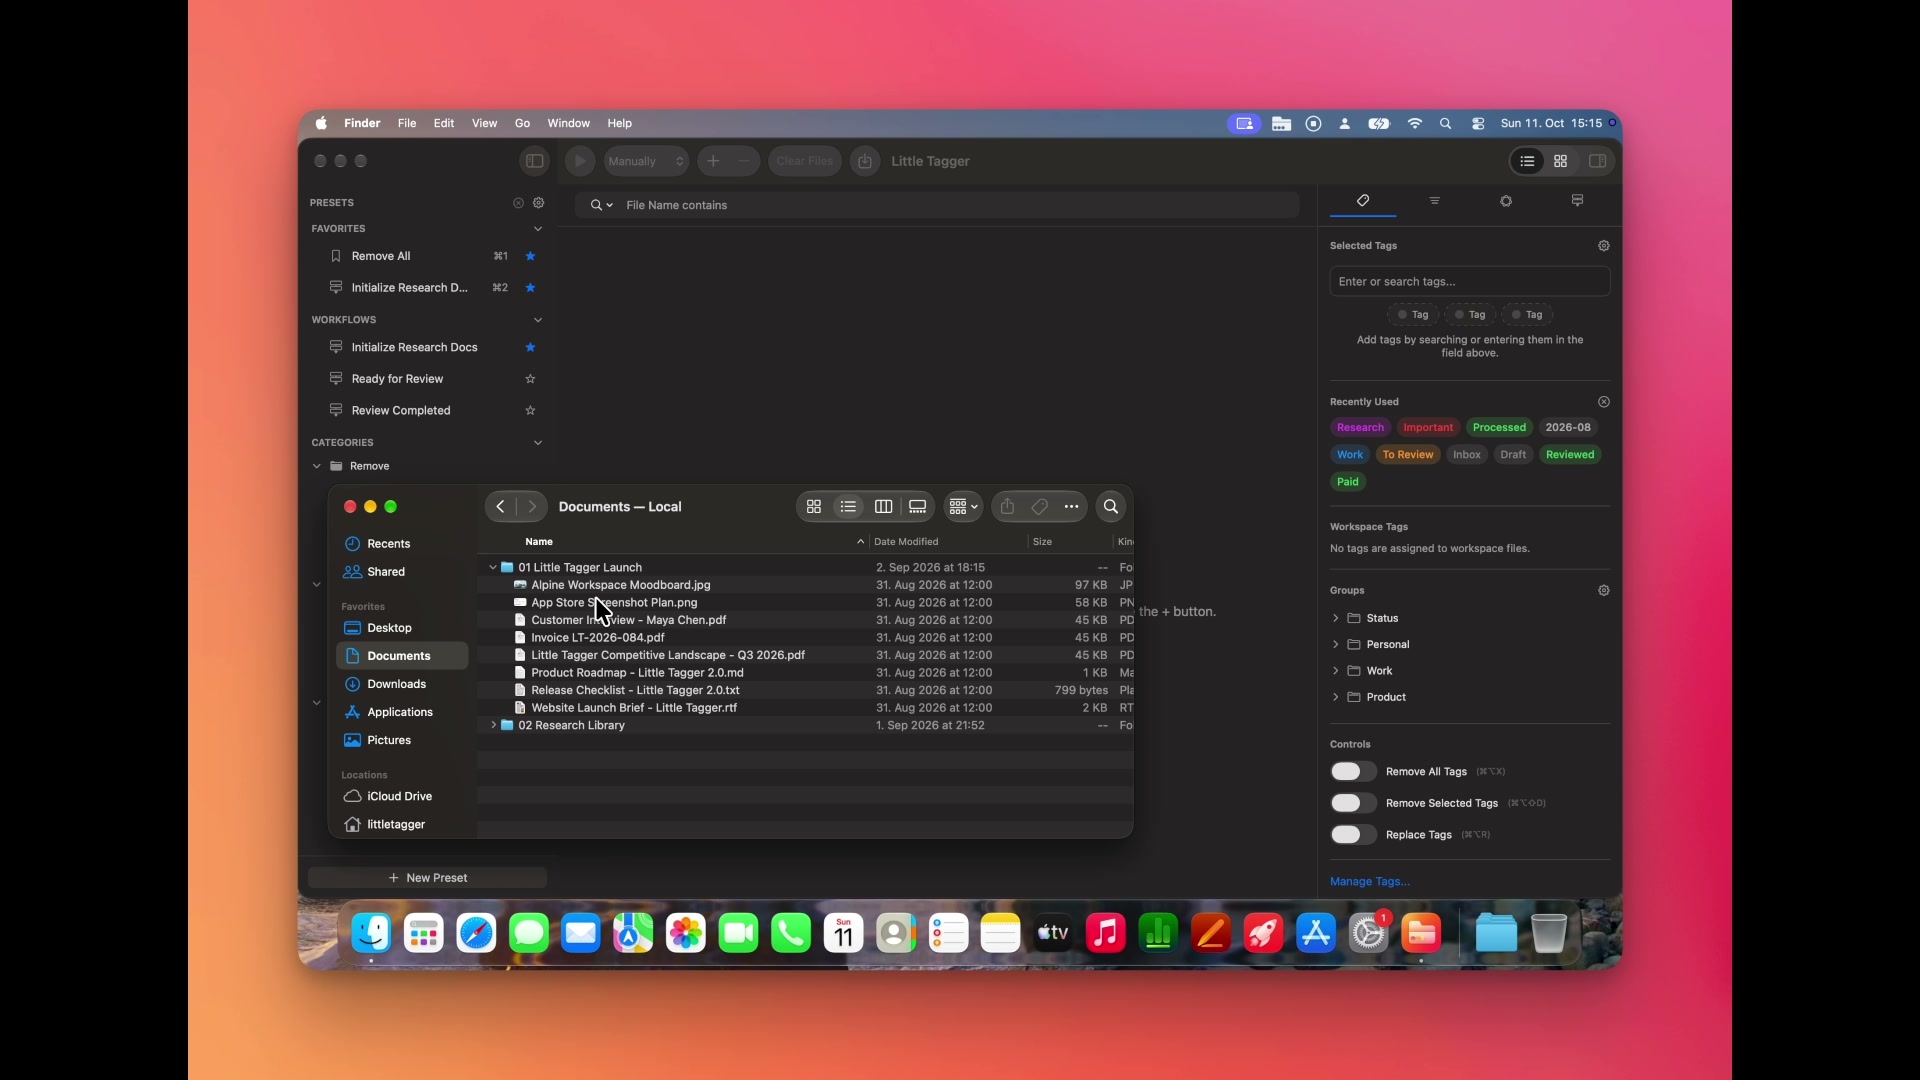This screenshot has width=1920, height=1080.
Task: Click the import files toolbar icon
Action: point(866,161)
